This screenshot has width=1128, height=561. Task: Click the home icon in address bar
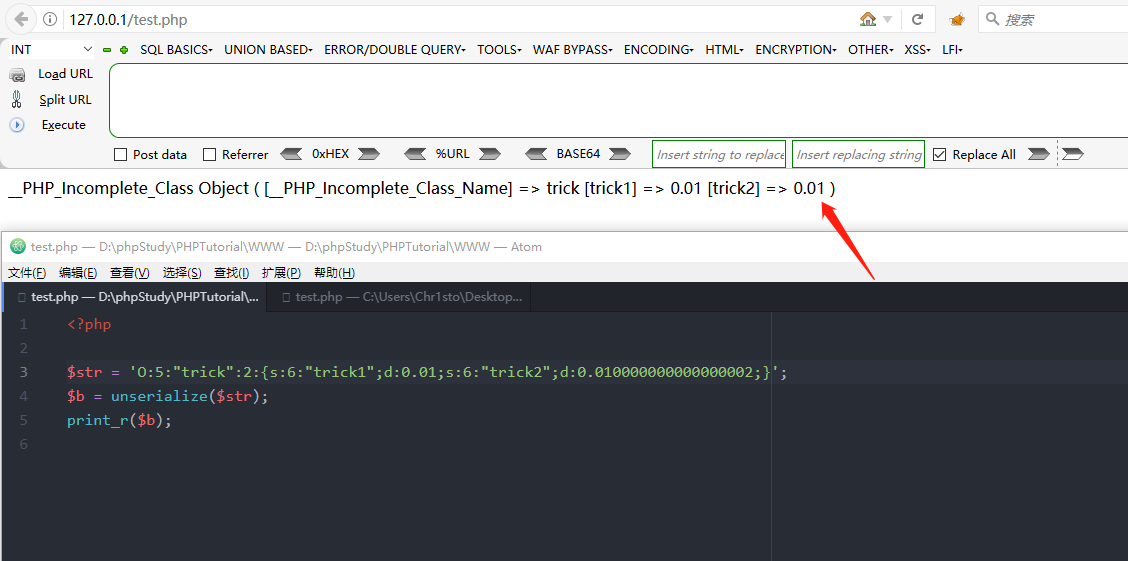pyautogui.click(x=868, y=19)
